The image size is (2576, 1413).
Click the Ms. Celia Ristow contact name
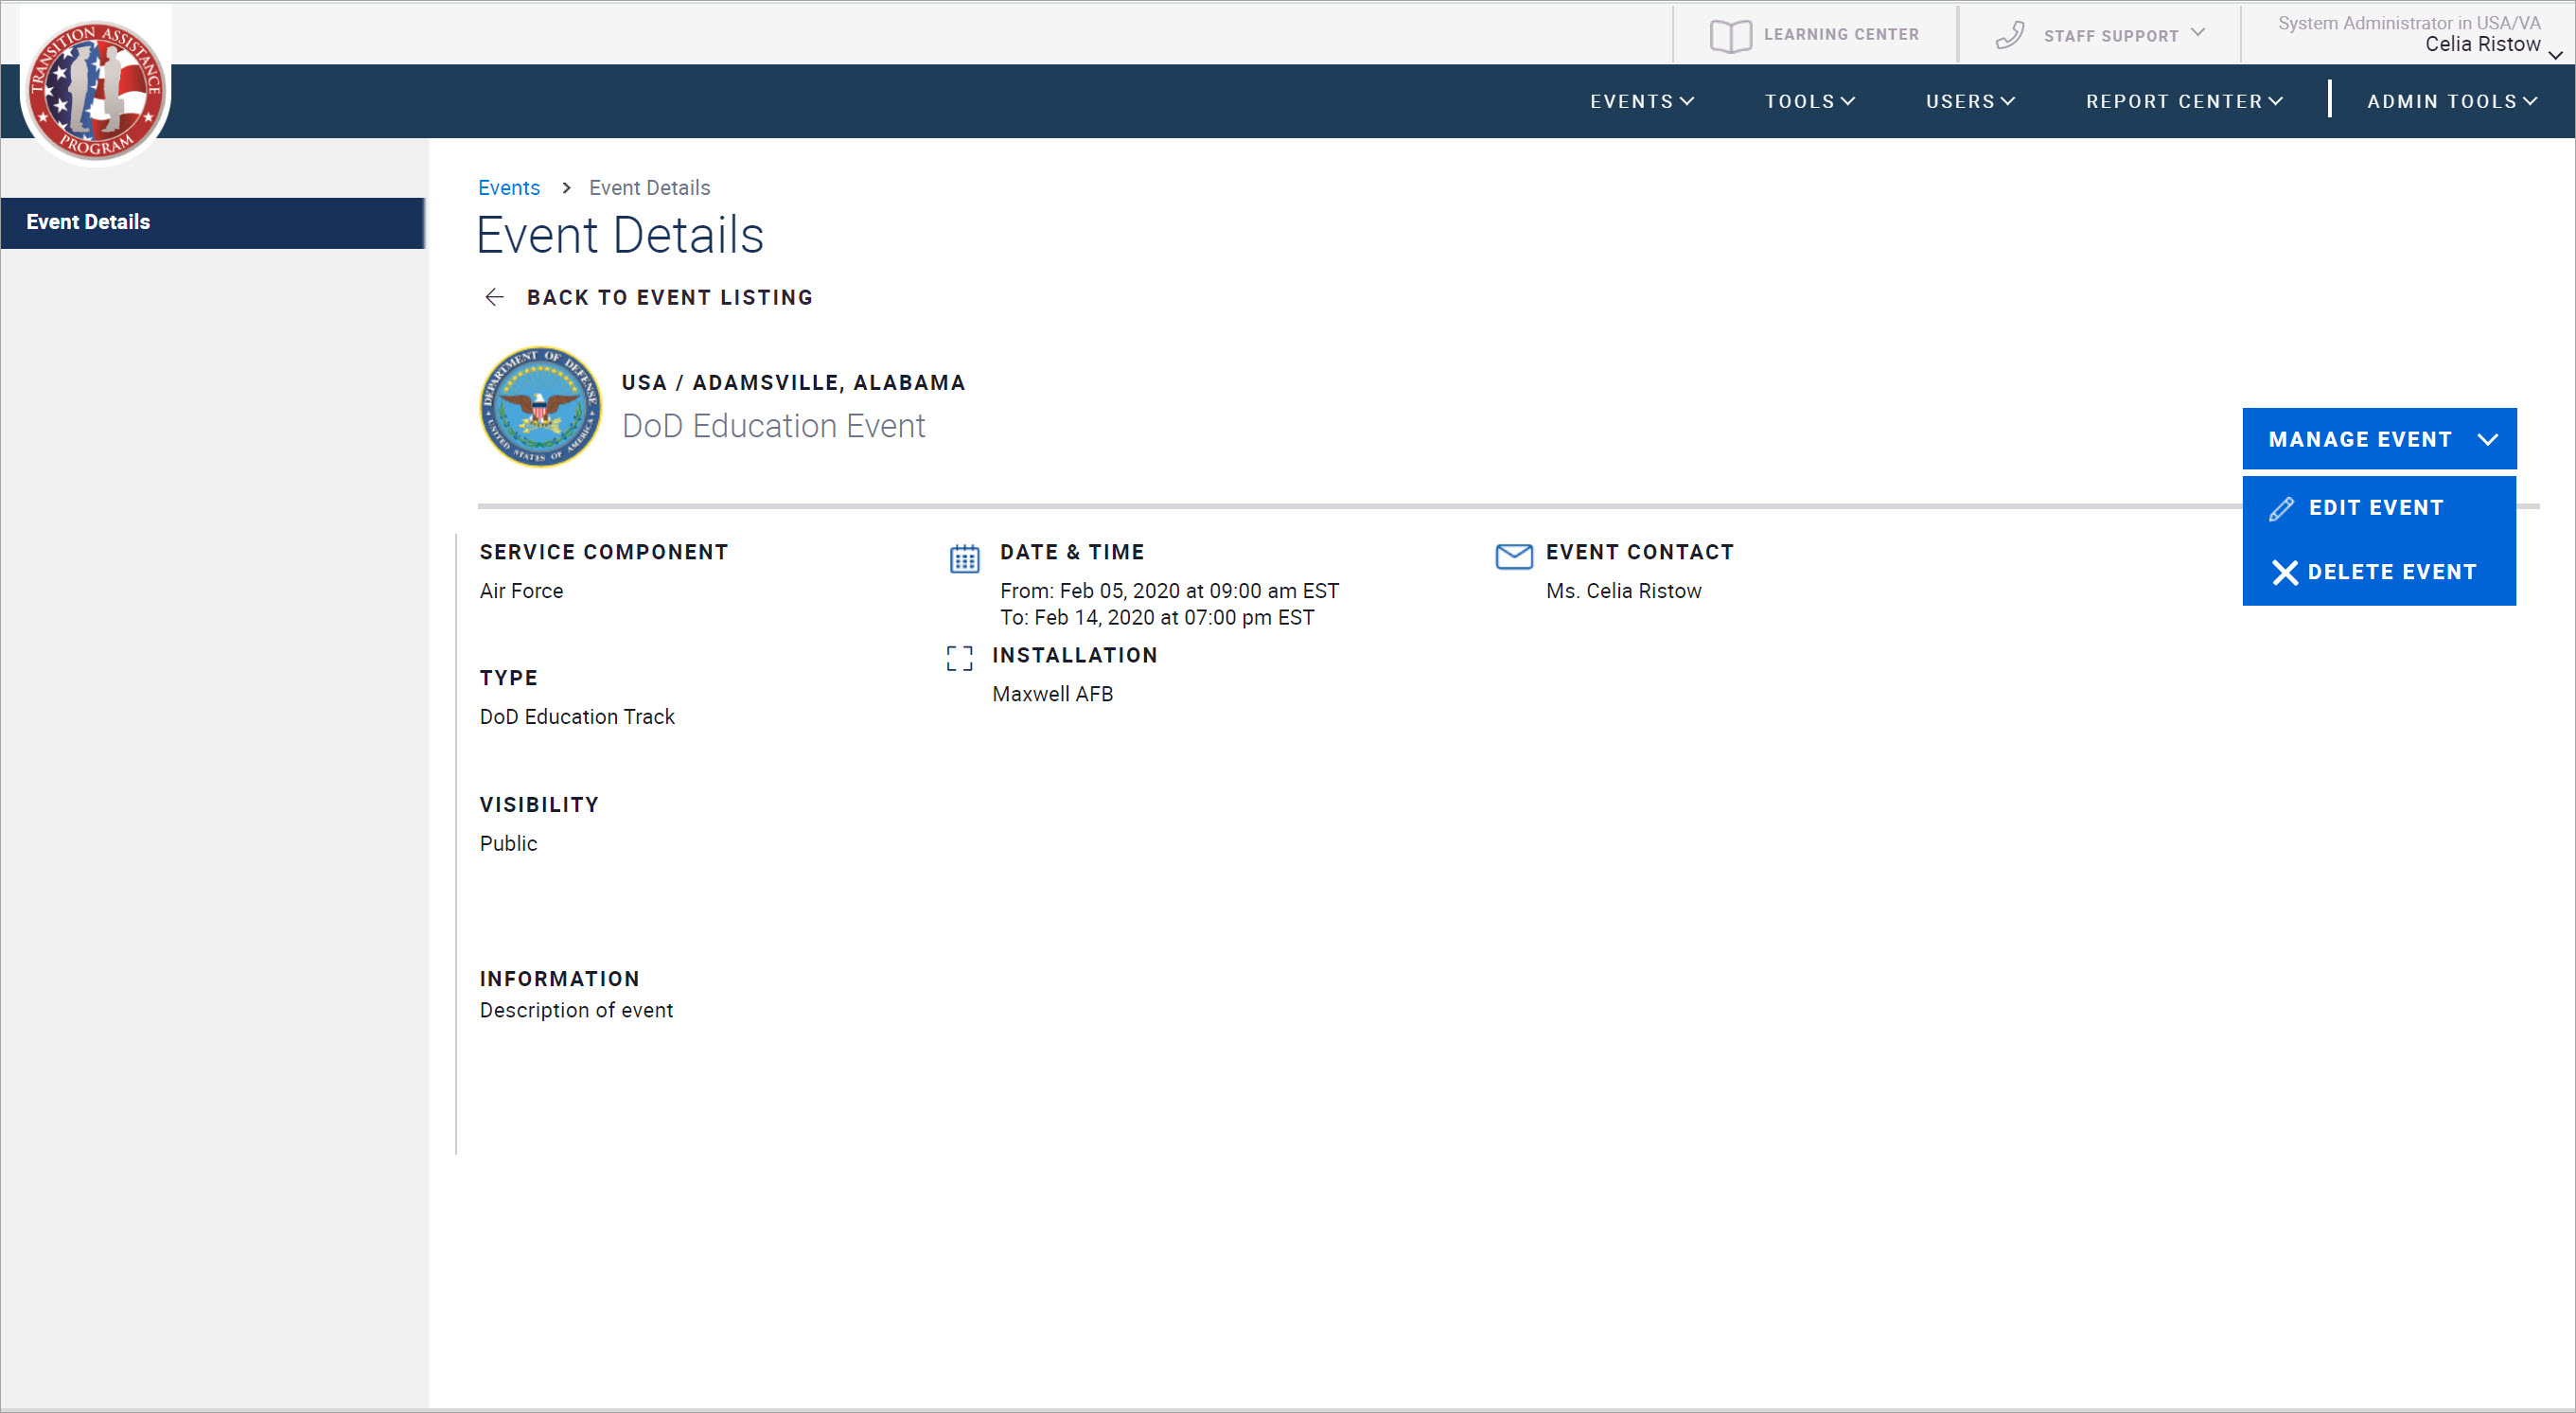point(1623,591)
